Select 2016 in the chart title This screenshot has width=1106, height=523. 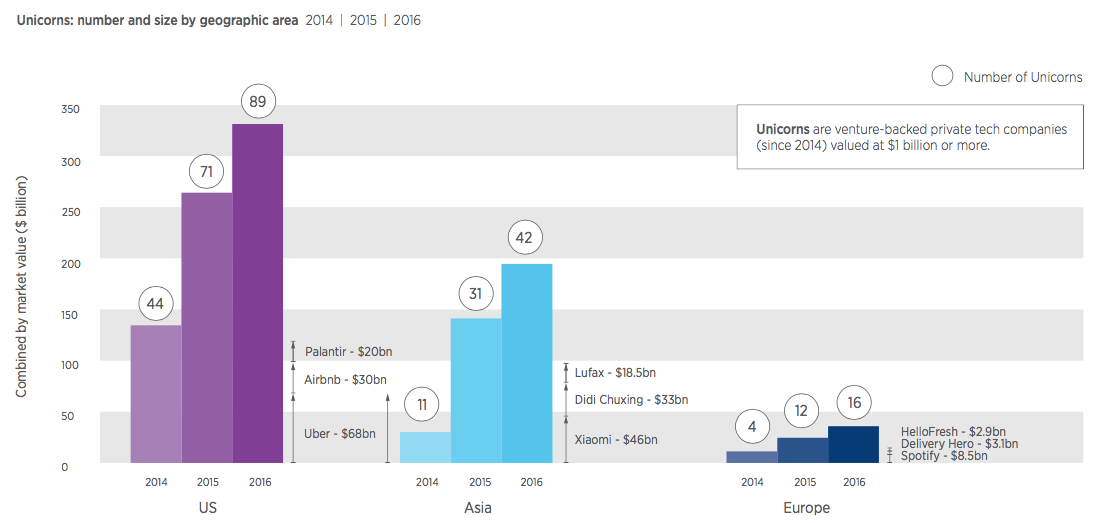click(407, 20)
